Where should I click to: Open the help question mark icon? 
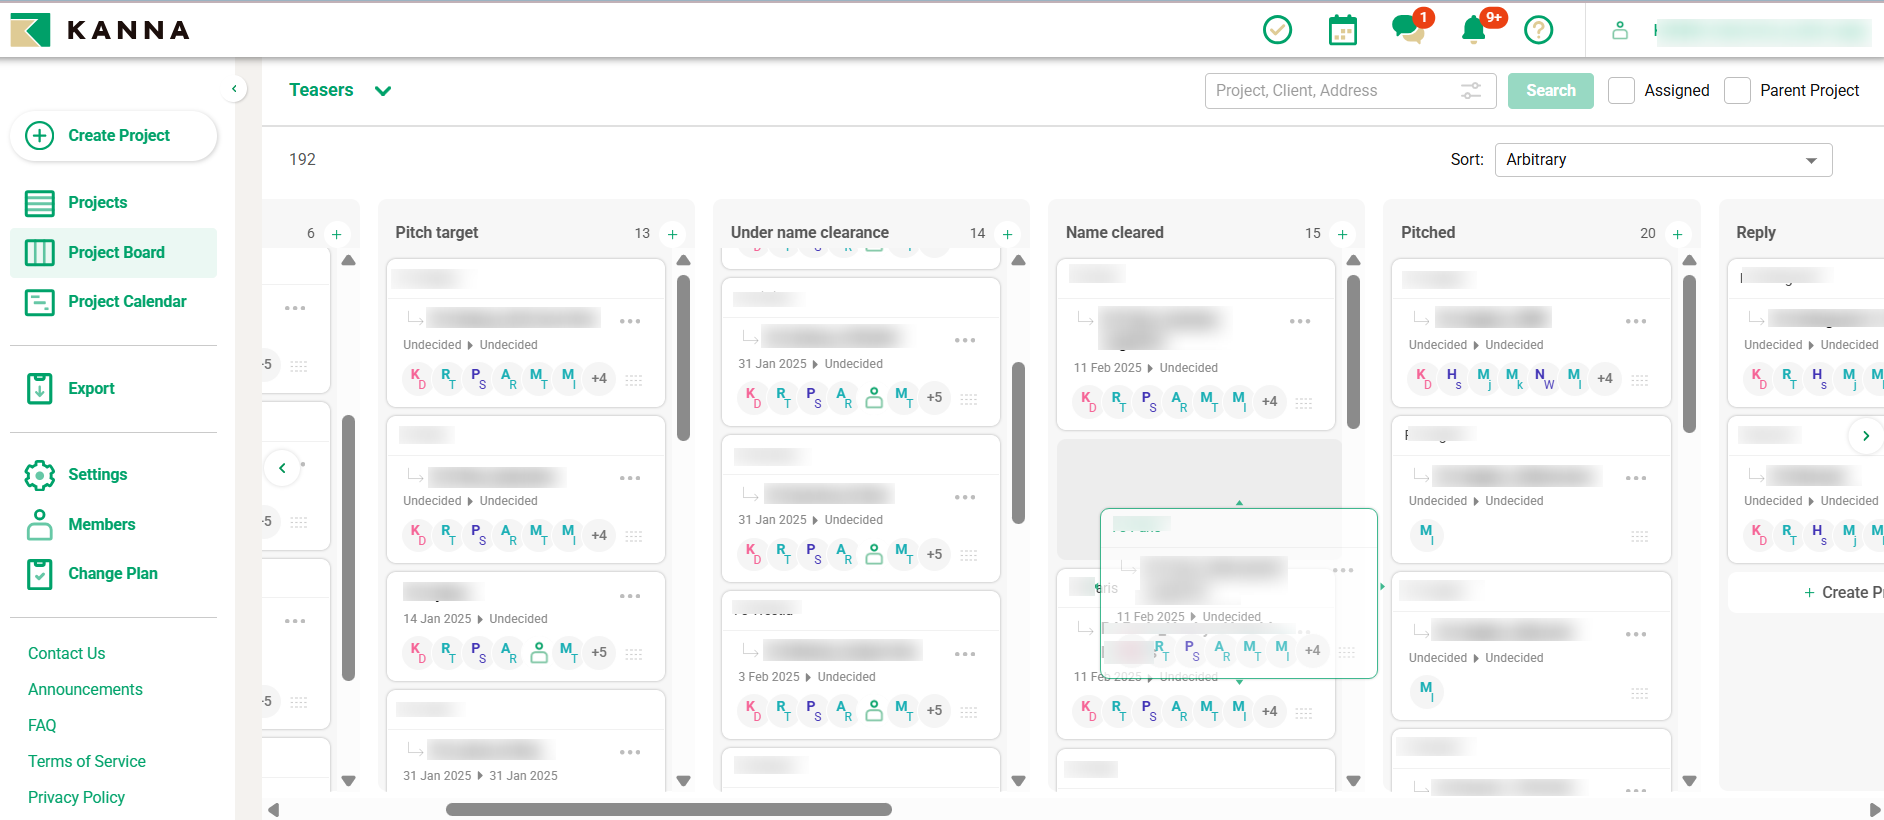pos(1538,30)
